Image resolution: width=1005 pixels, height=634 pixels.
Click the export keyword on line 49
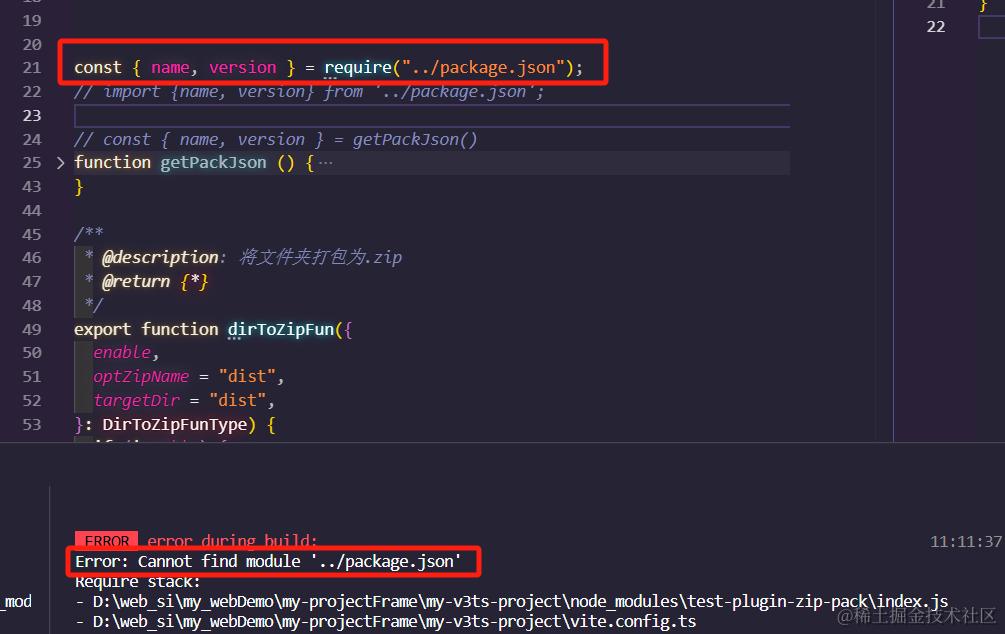103,330
